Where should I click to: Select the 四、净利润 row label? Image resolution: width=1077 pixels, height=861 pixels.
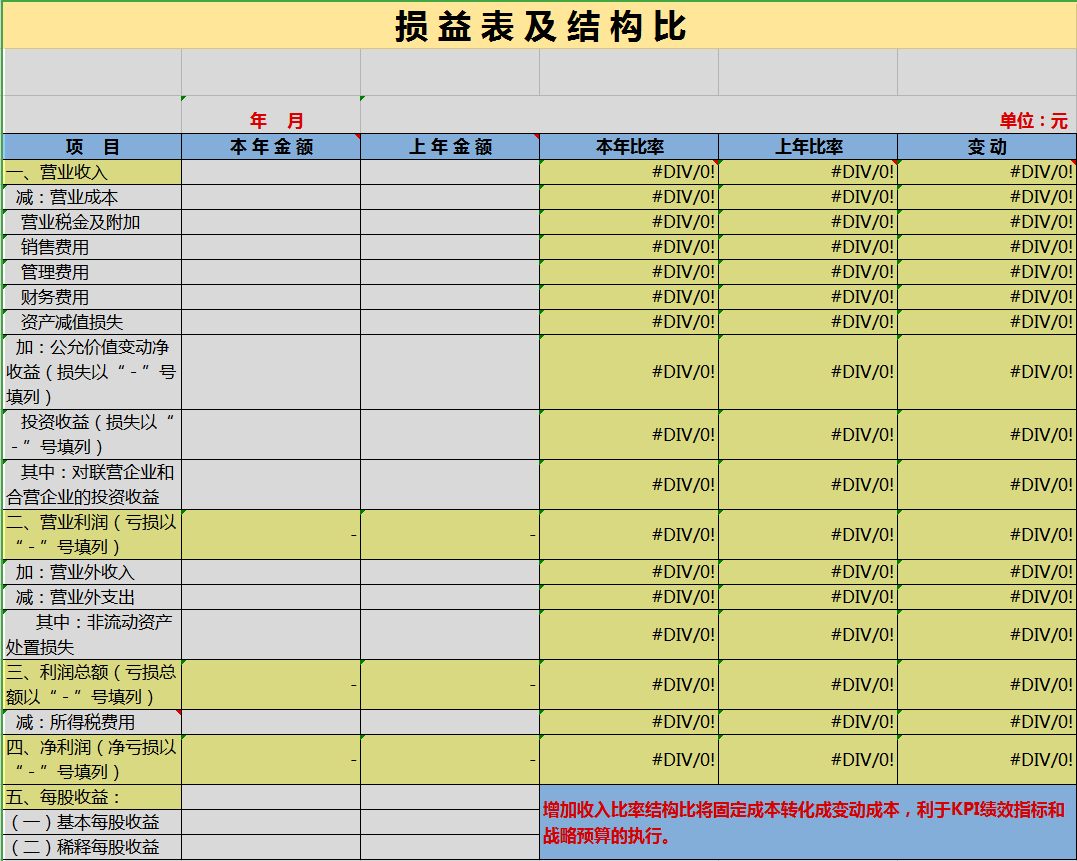(x=92, y=759)
